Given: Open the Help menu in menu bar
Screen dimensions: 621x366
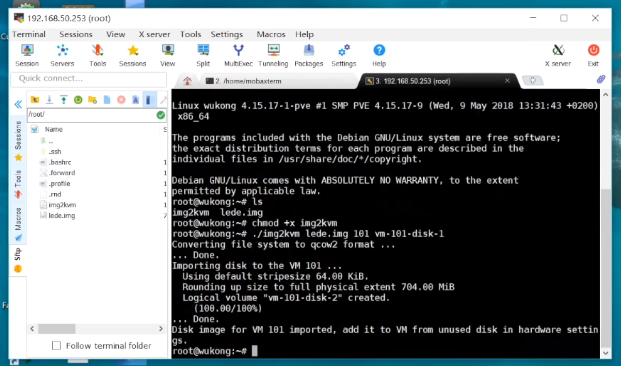Looking at the screenshot, I should (x=304, y=34).
